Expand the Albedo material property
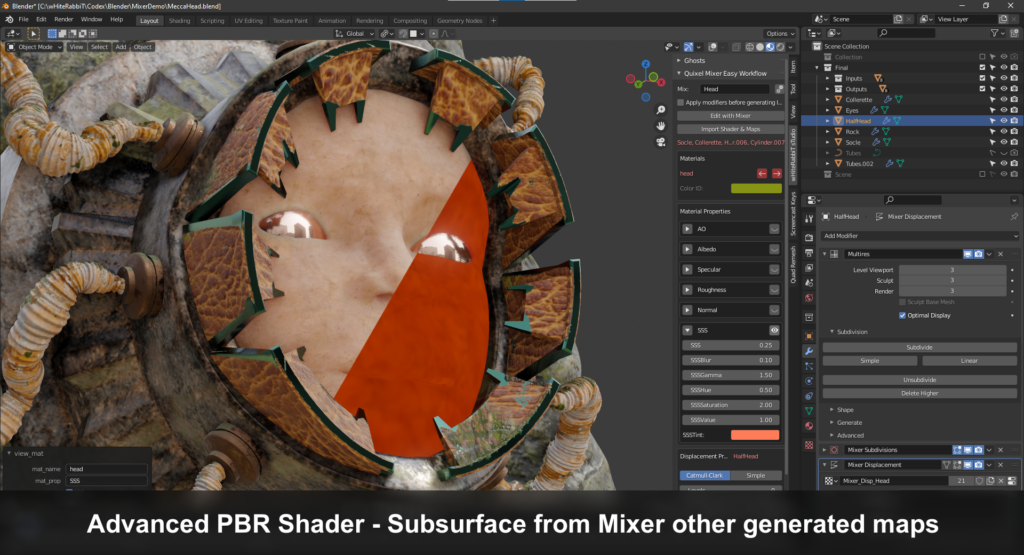This screenshot has width=1024, height=555. click(687, 249)
